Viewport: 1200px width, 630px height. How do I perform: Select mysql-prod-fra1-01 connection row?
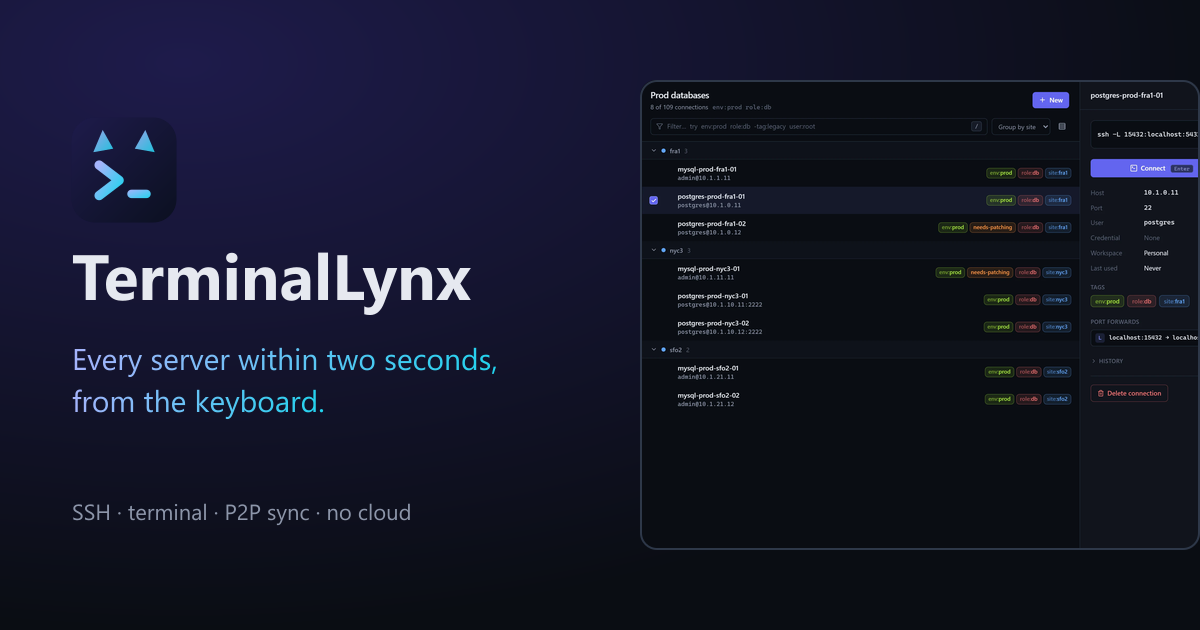click(860, 173)
